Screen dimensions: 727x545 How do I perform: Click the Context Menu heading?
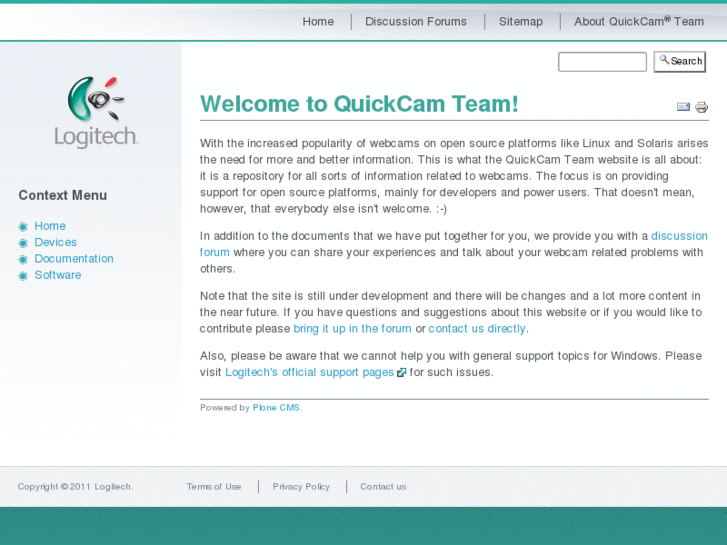click(x=63, y=195)
